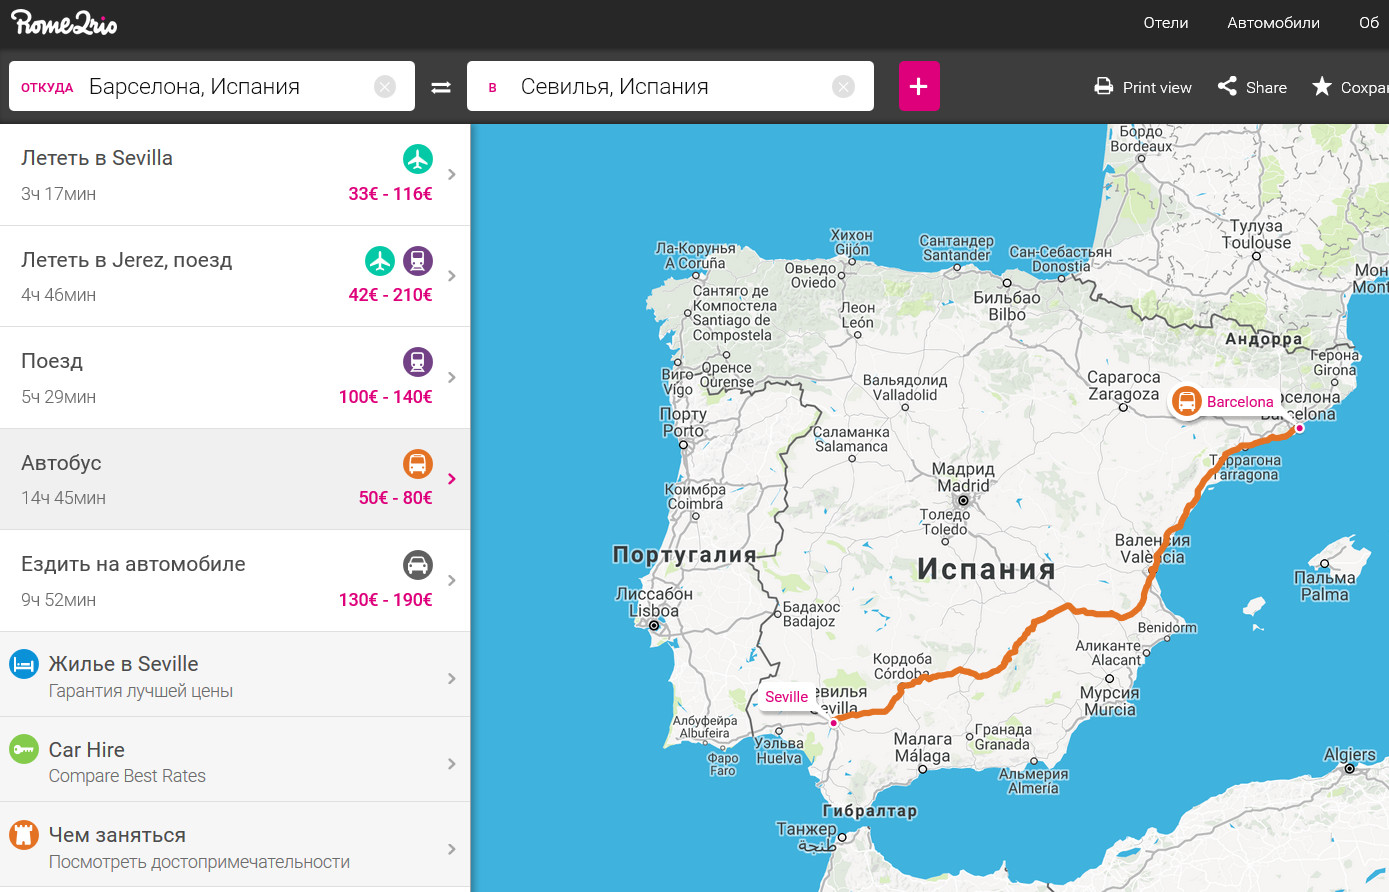Click the car icon in driving option

pyautogui.click(x=418, y=565)
